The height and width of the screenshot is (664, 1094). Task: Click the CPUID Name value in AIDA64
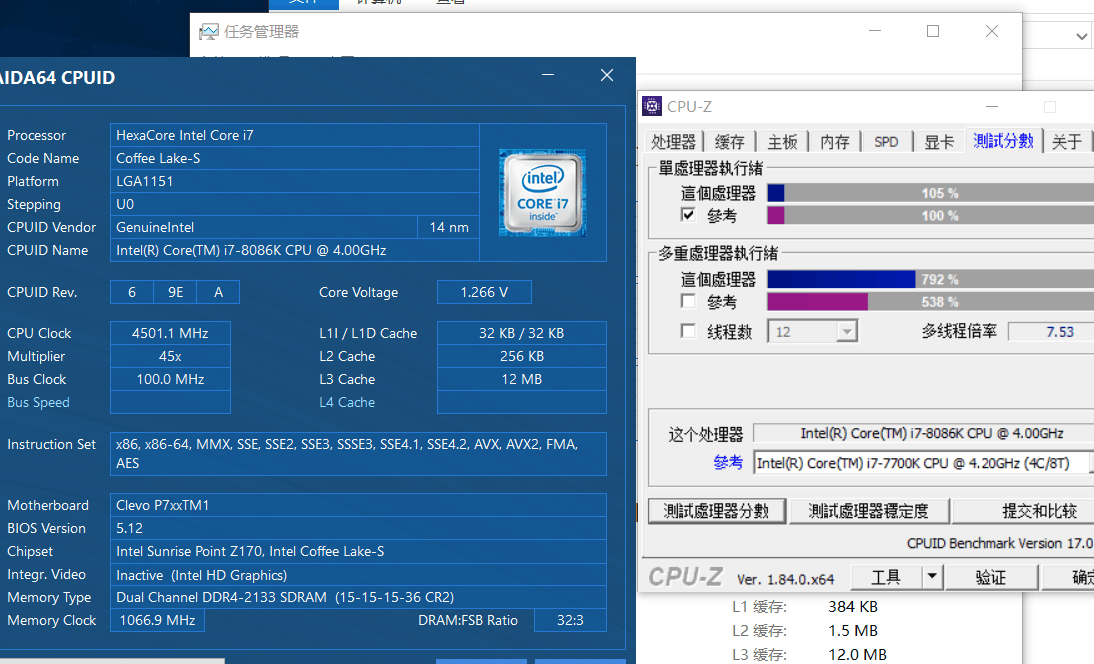[294, 250]
